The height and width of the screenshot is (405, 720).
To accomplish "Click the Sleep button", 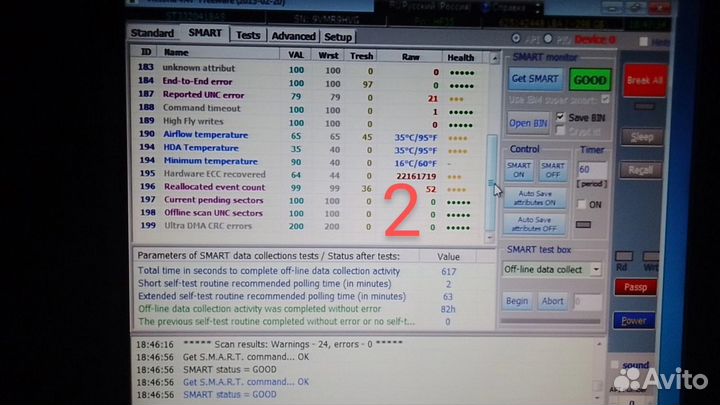I will pos(642,137).
